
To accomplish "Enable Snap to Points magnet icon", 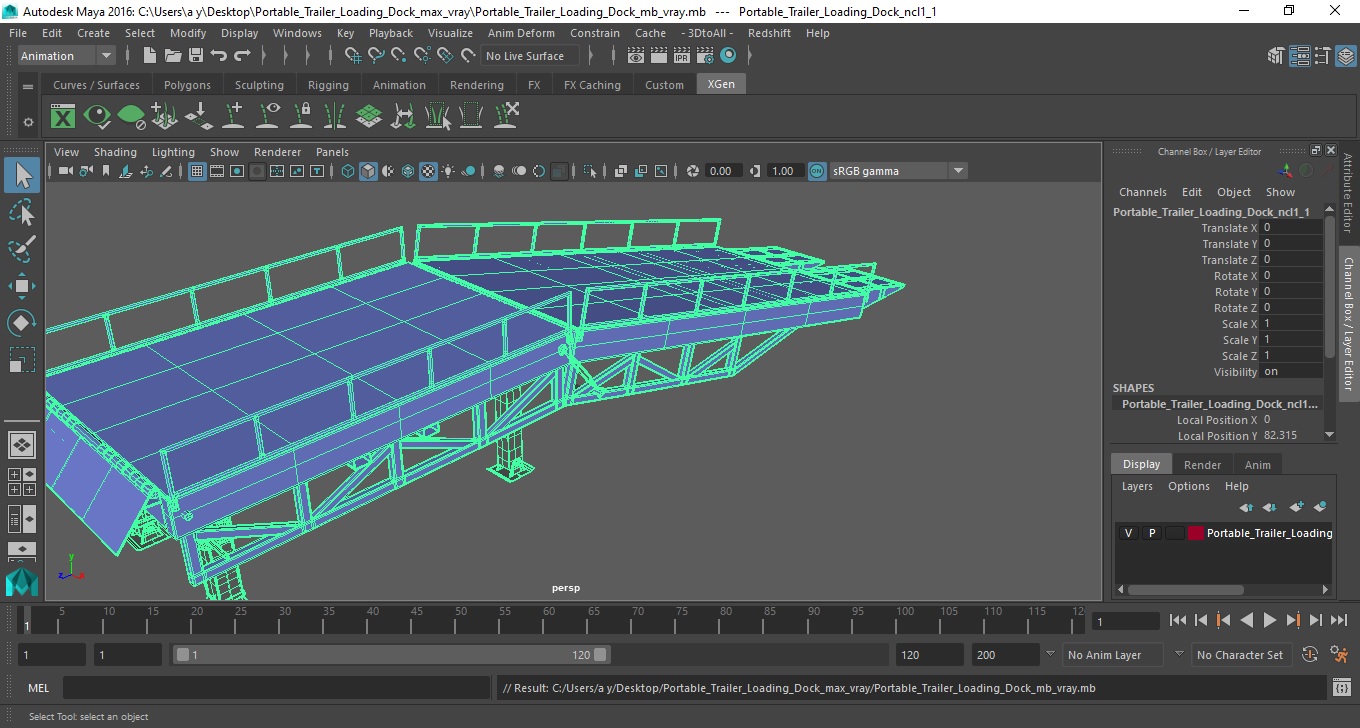I will (398, 56).
